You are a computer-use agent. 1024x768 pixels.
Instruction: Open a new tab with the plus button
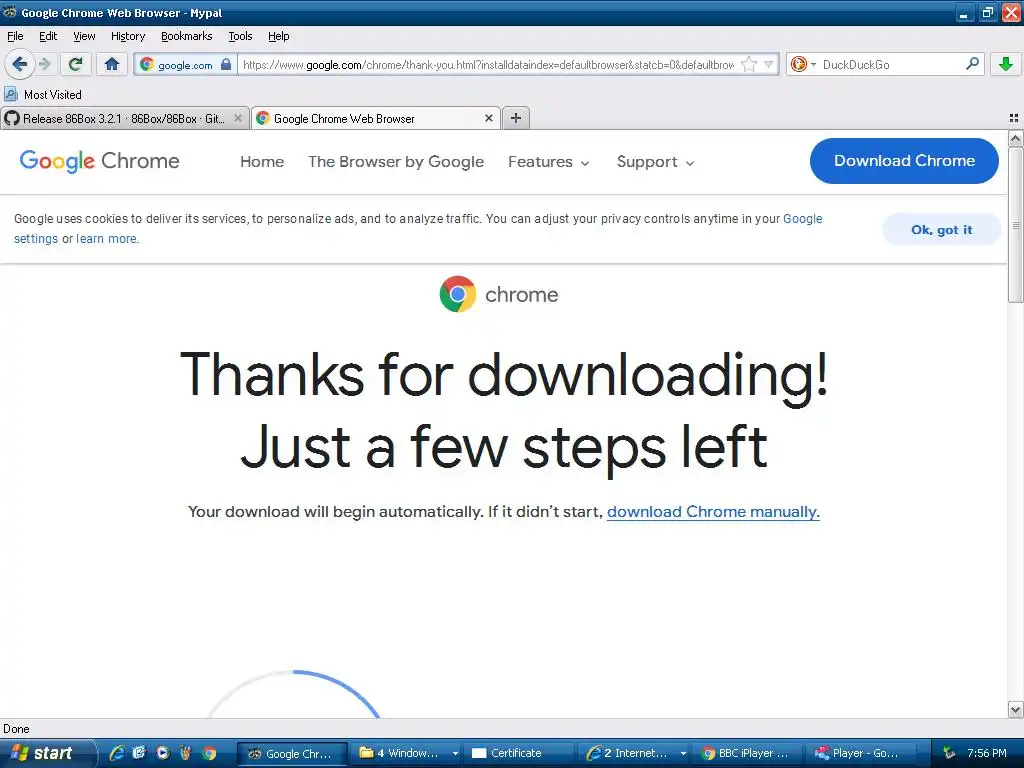coord(516,118)
